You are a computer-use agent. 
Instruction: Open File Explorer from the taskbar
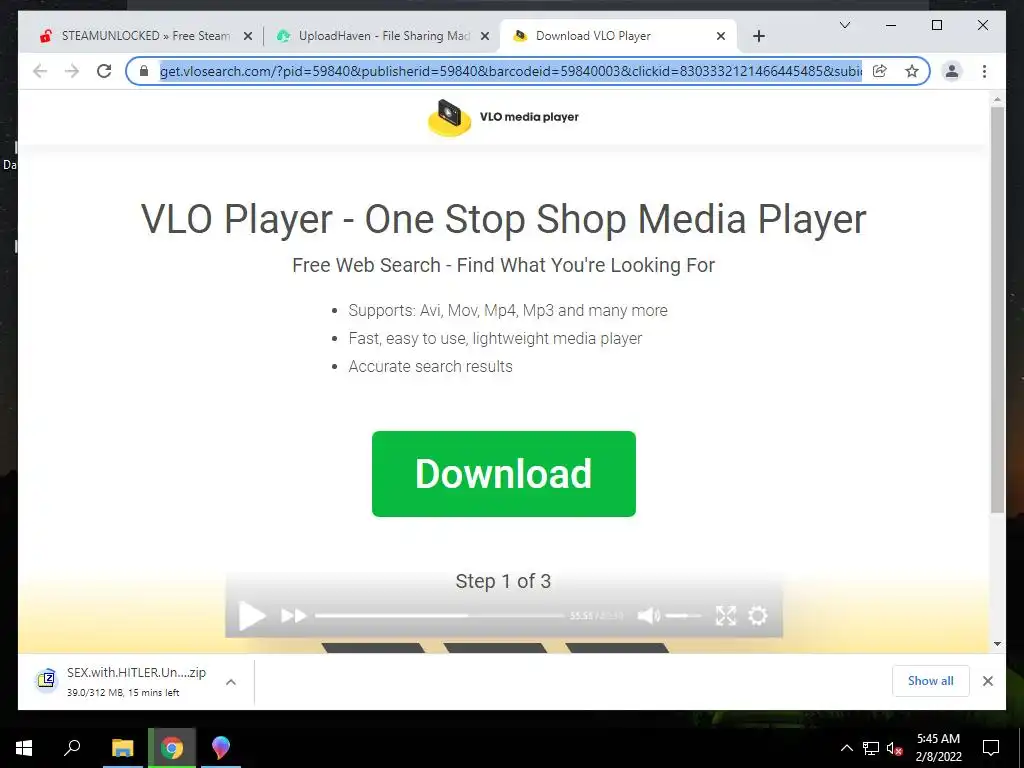122,748
